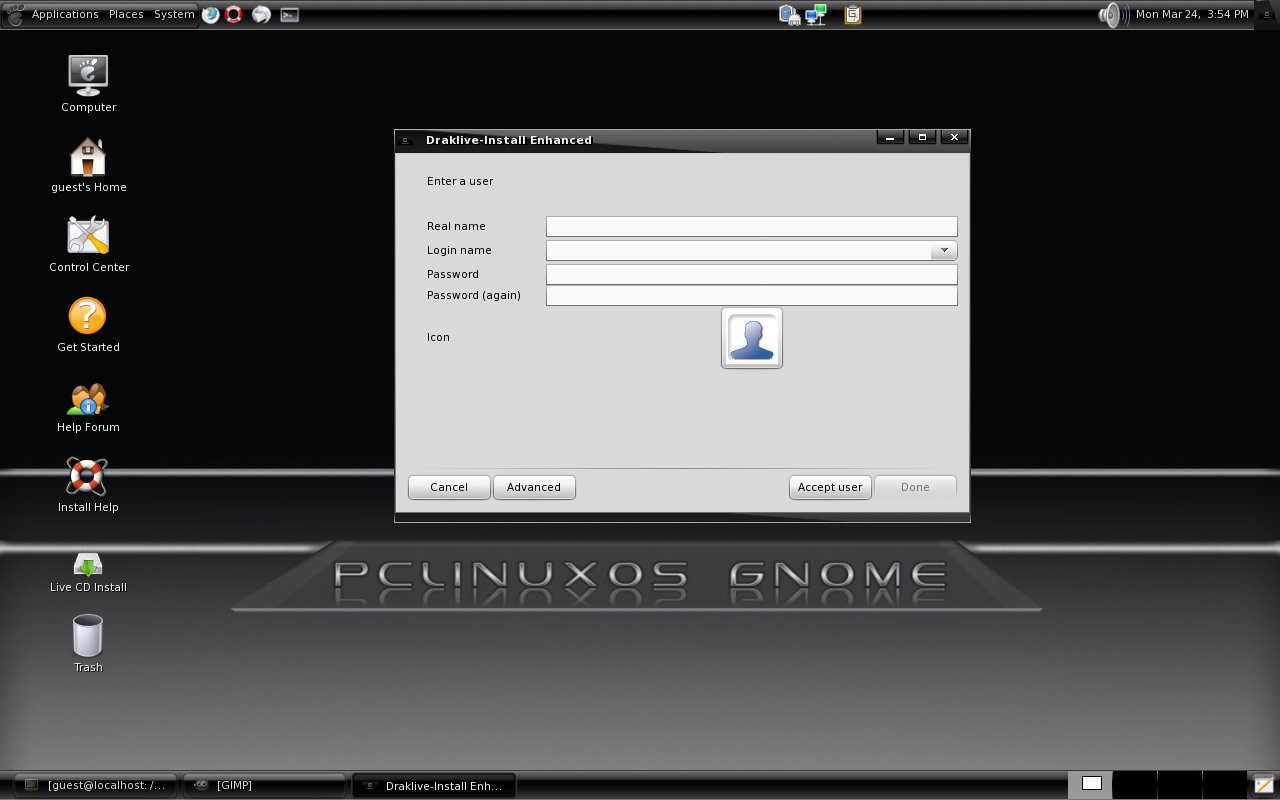
Task: Open the System menu
Action: pos(174,14)
